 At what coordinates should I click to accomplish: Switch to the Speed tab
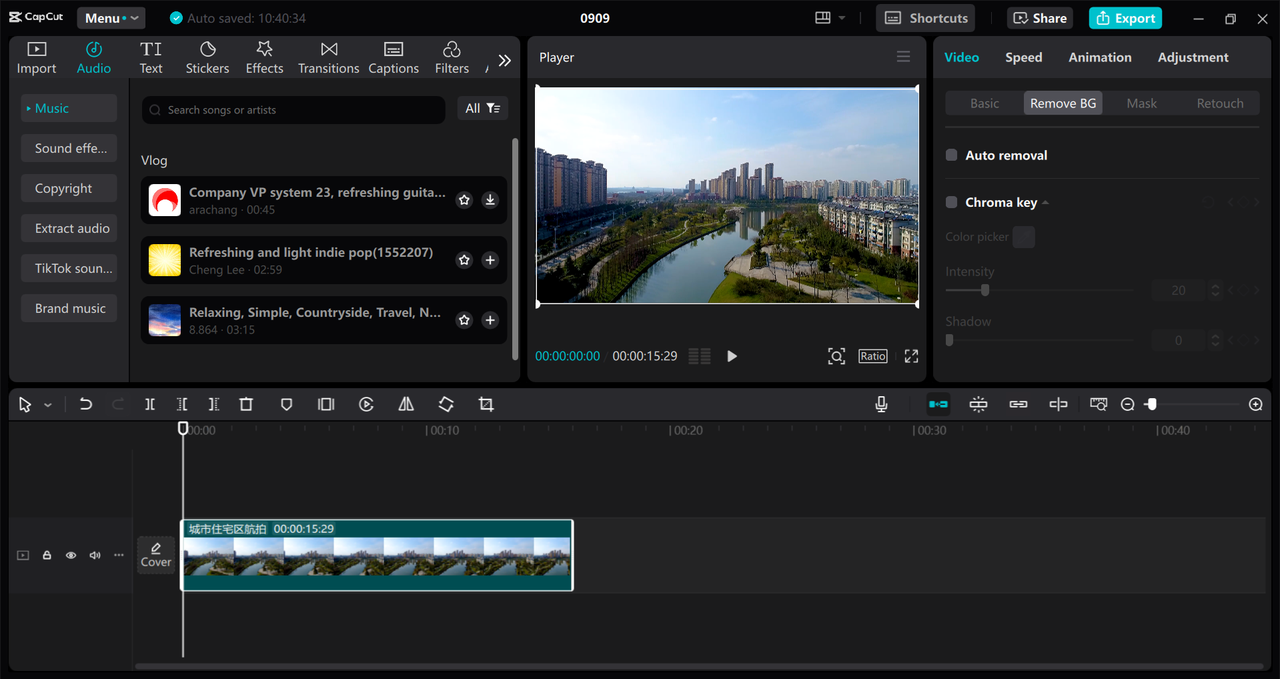(x=1024, y=57)
